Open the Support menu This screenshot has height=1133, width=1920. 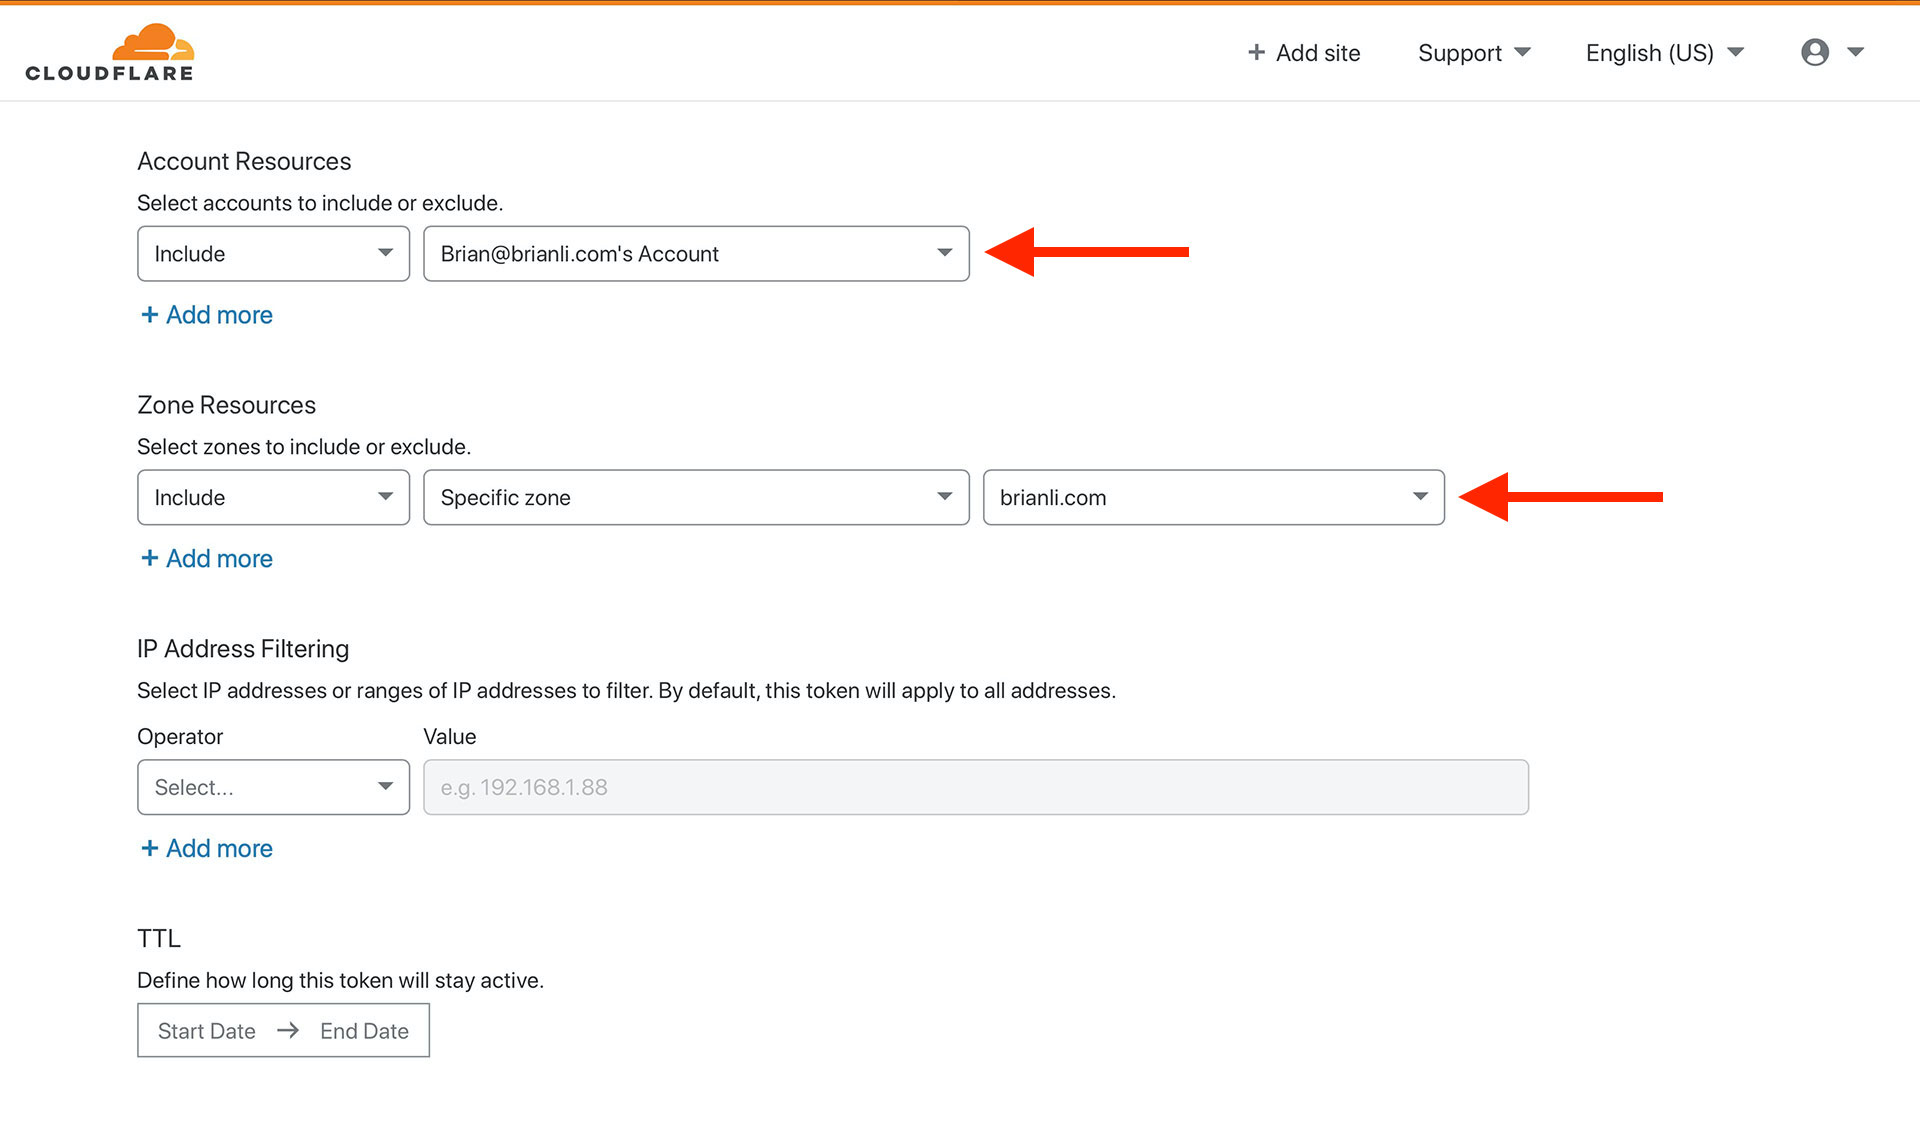(x=1474, y=53)
